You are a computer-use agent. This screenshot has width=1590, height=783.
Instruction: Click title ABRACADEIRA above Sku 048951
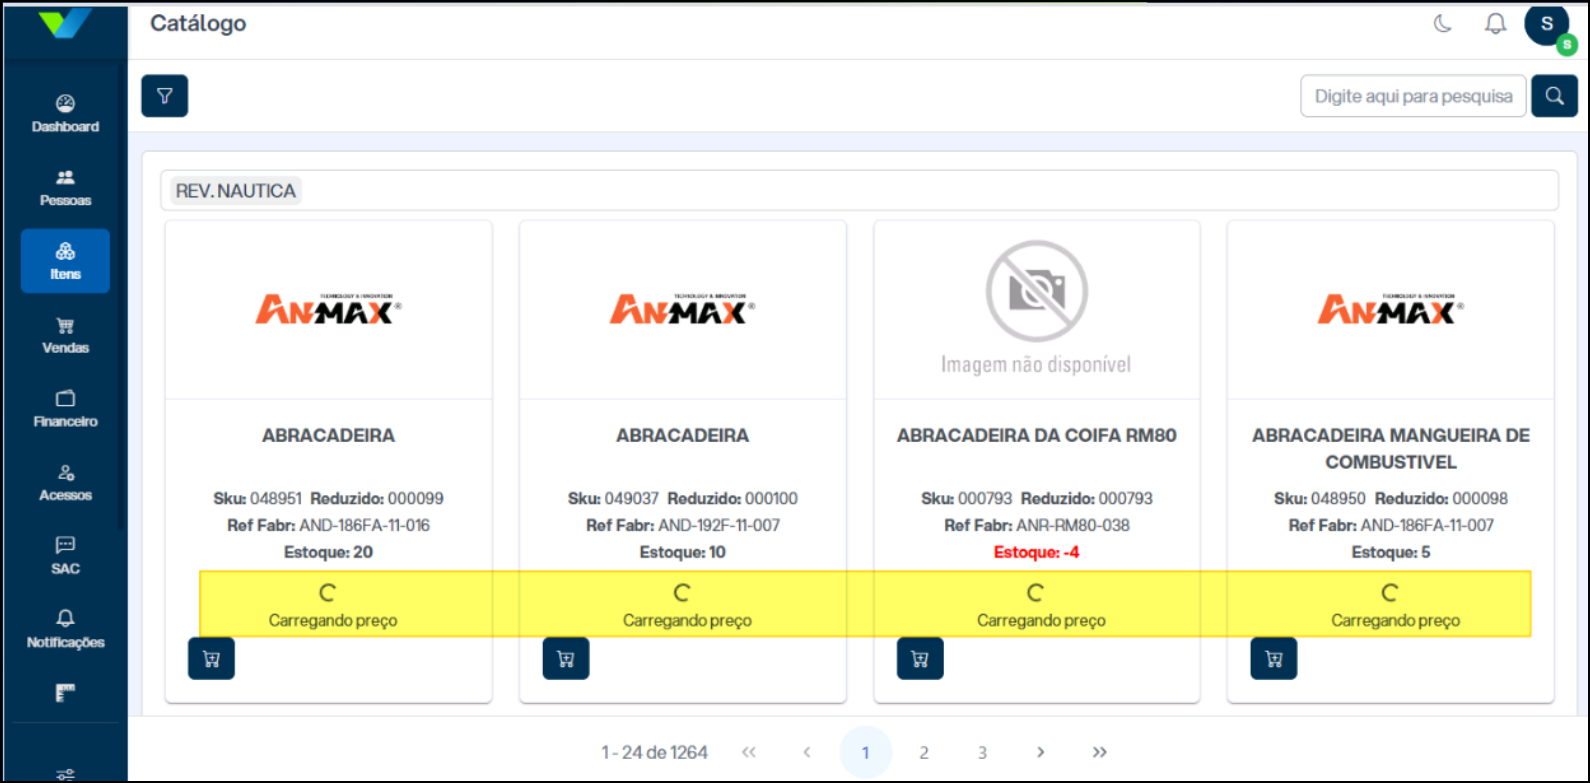(329, 435)
